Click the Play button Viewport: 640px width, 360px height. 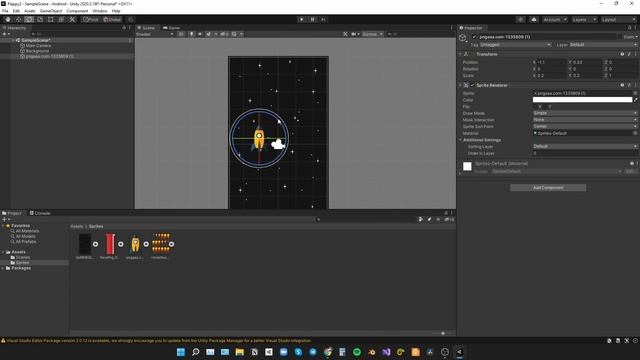pos(302,20)
